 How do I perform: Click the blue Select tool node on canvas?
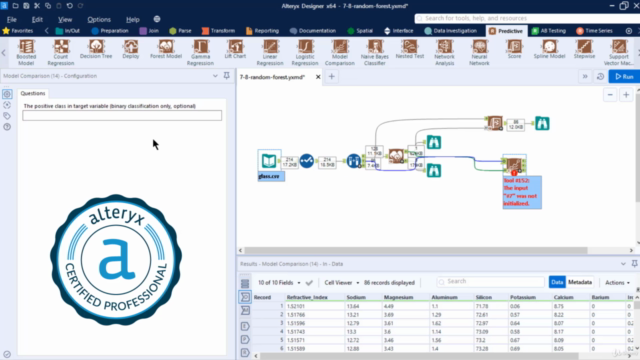click(307, 161)
